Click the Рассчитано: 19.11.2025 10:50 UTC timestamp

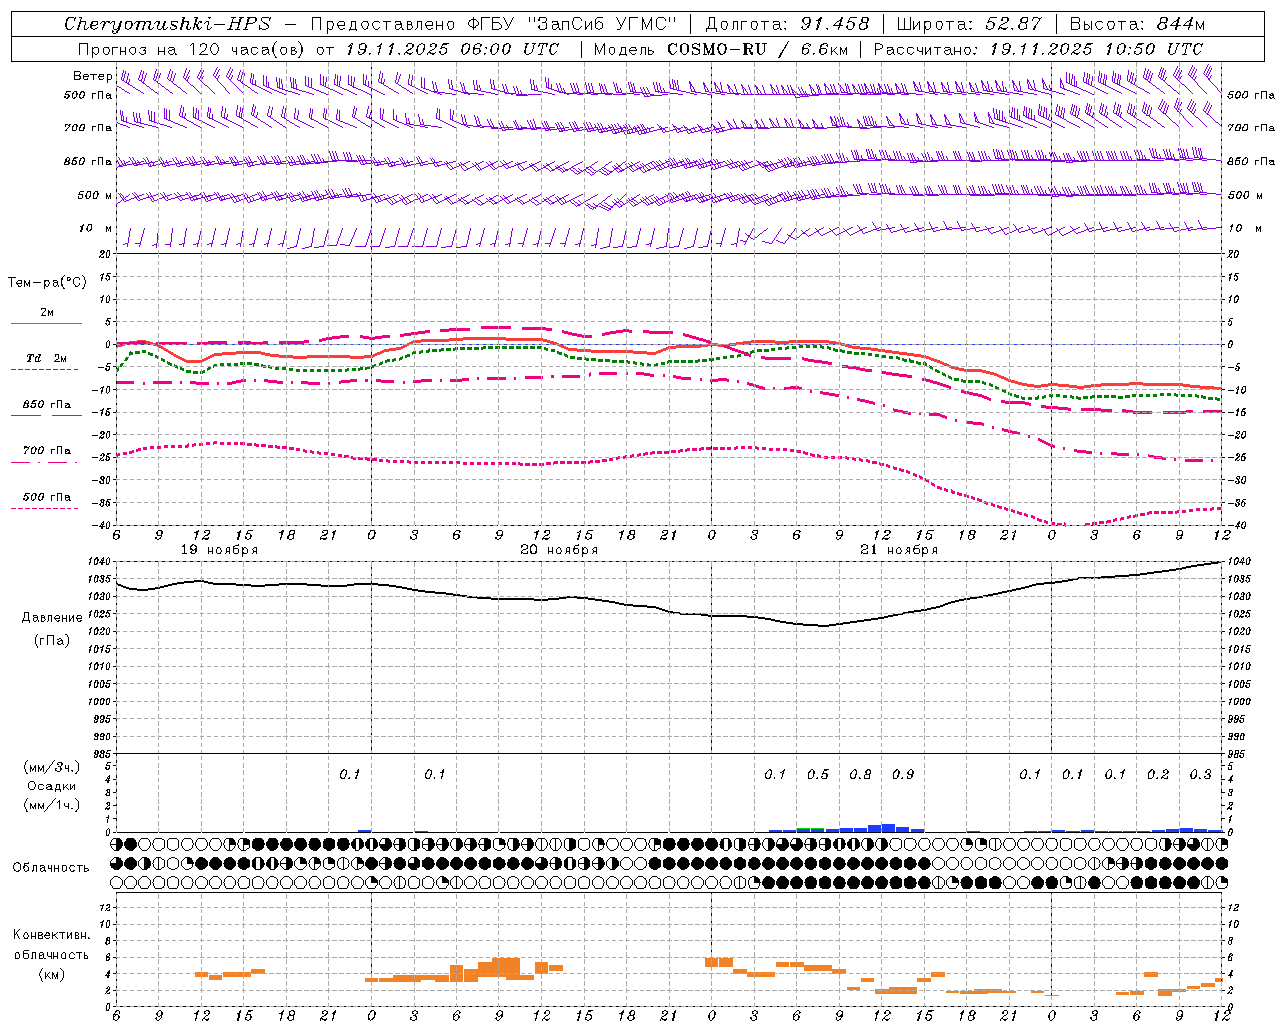pyautogui.click(x=1038, y=49)
